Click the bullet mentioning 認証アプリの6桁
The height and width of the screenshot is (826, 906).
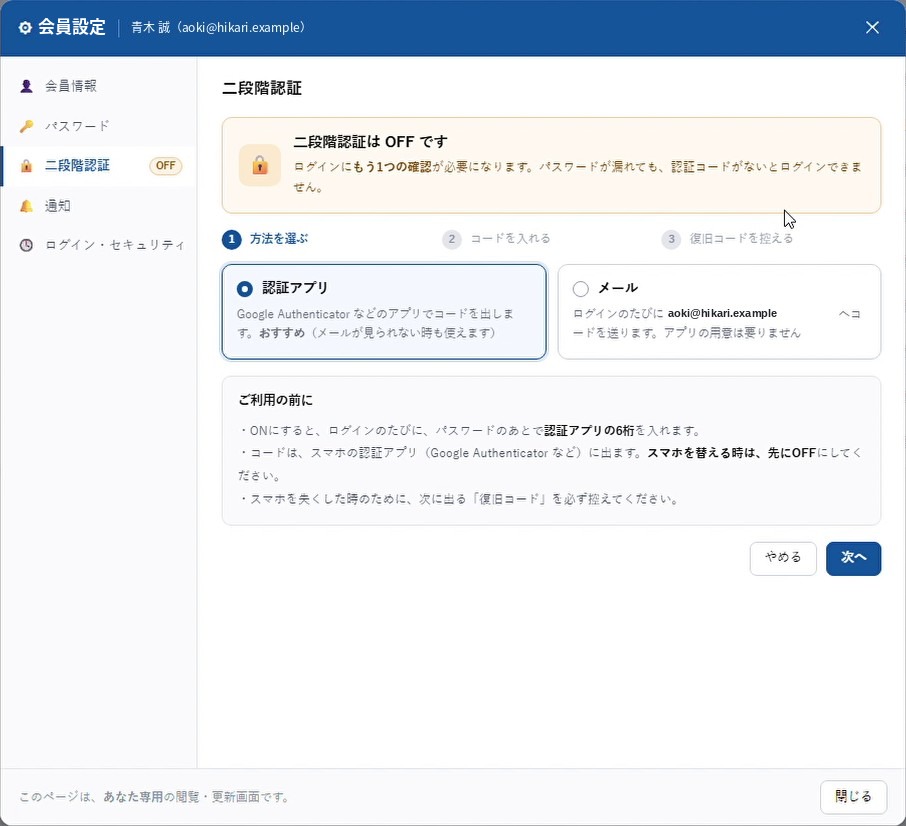coord(470,431)
